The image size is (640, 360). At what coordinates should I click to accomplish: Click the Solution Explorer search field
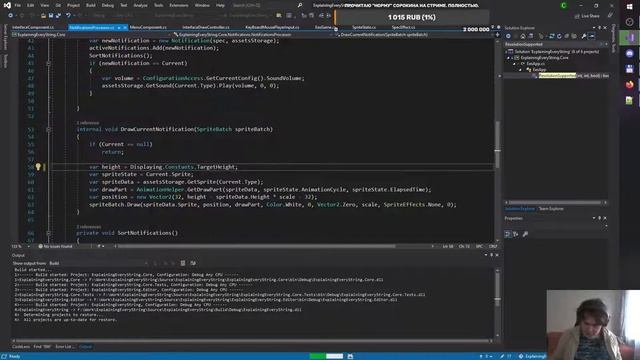[555, 44]
